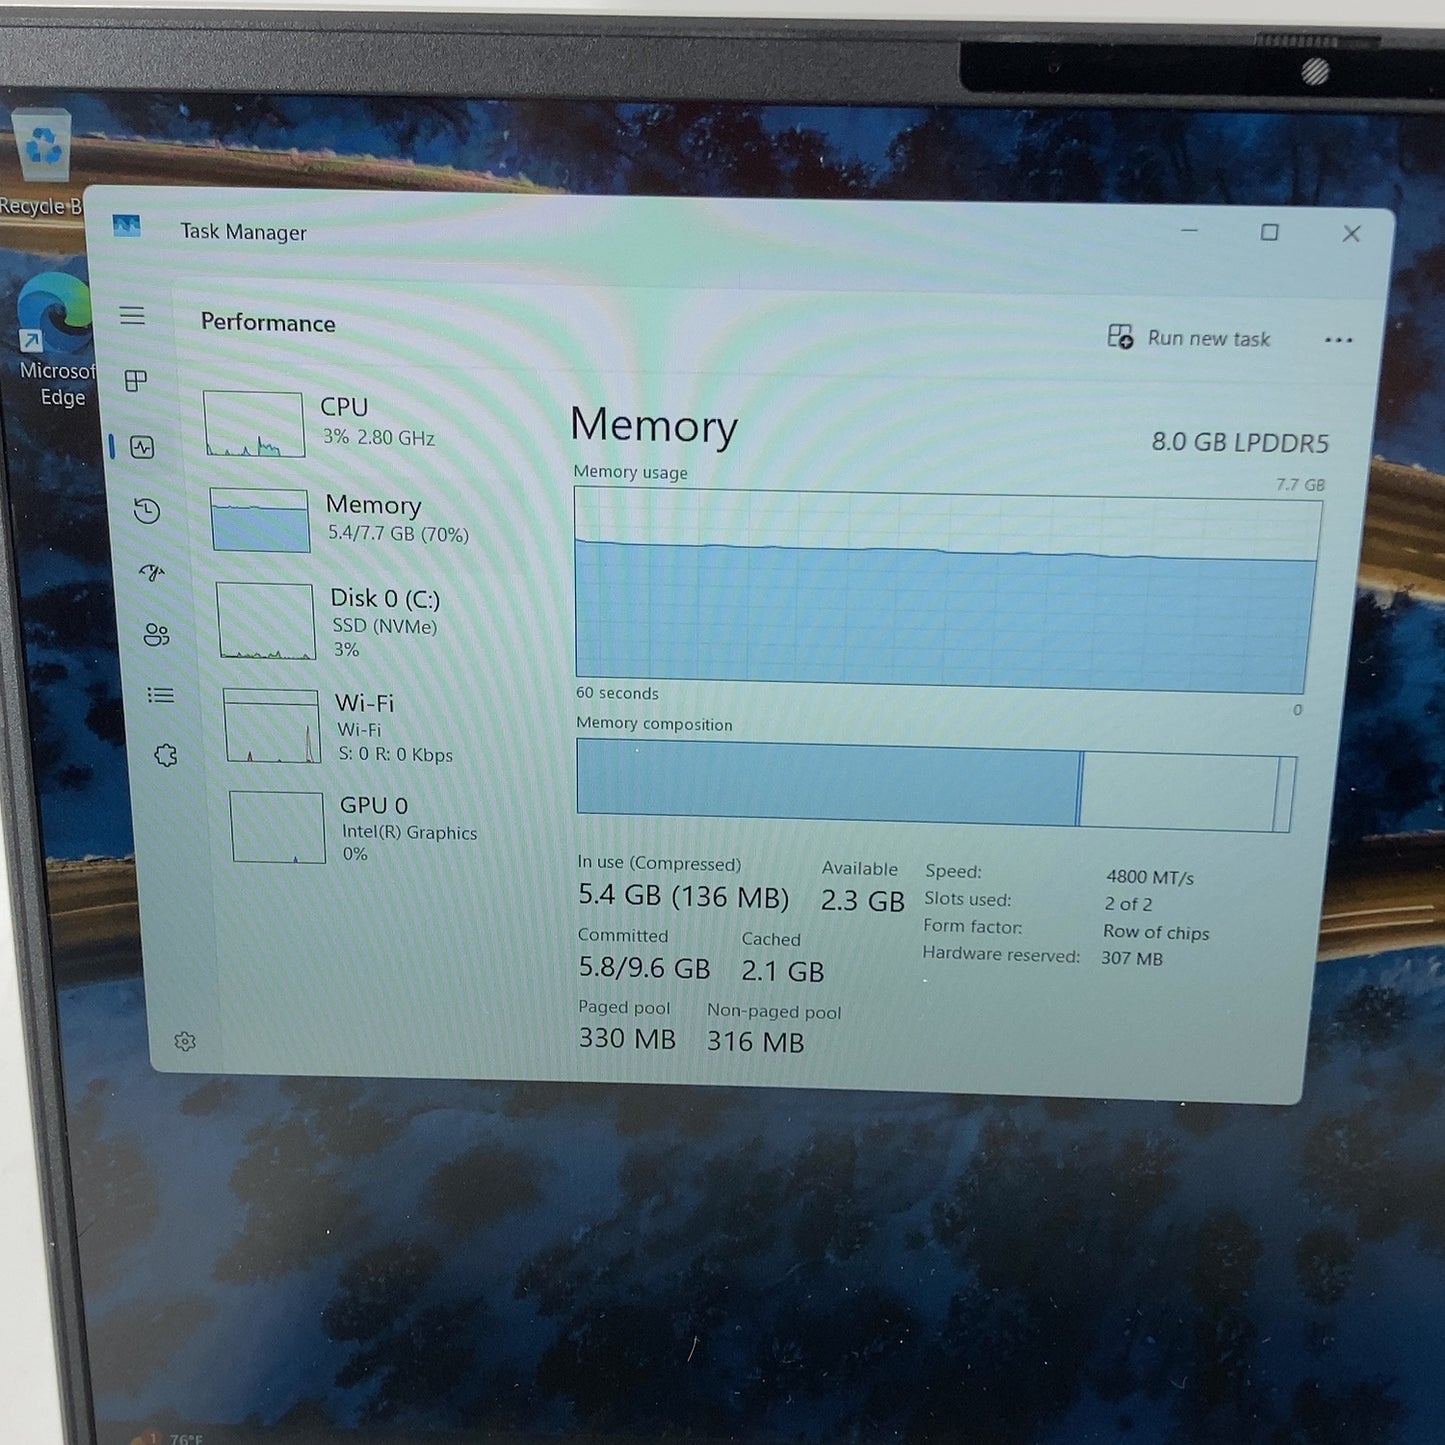Click the Paged pool value 330 MB

627,1038
